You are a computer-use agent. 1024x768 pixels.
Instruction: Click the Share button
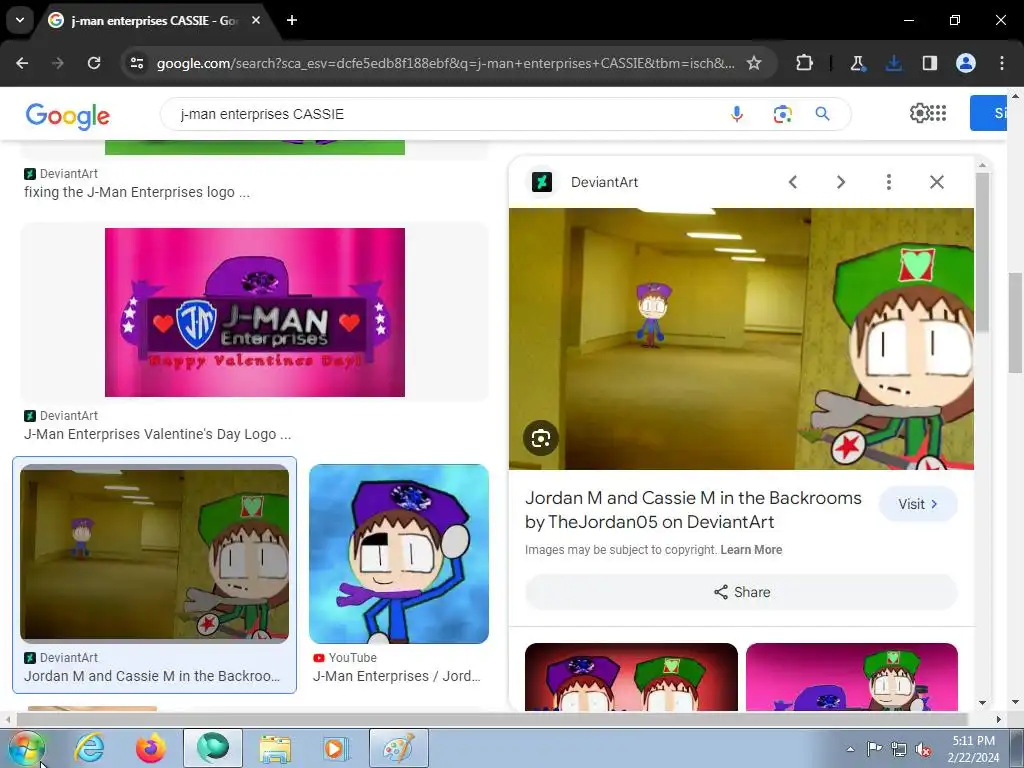point(741,592)
